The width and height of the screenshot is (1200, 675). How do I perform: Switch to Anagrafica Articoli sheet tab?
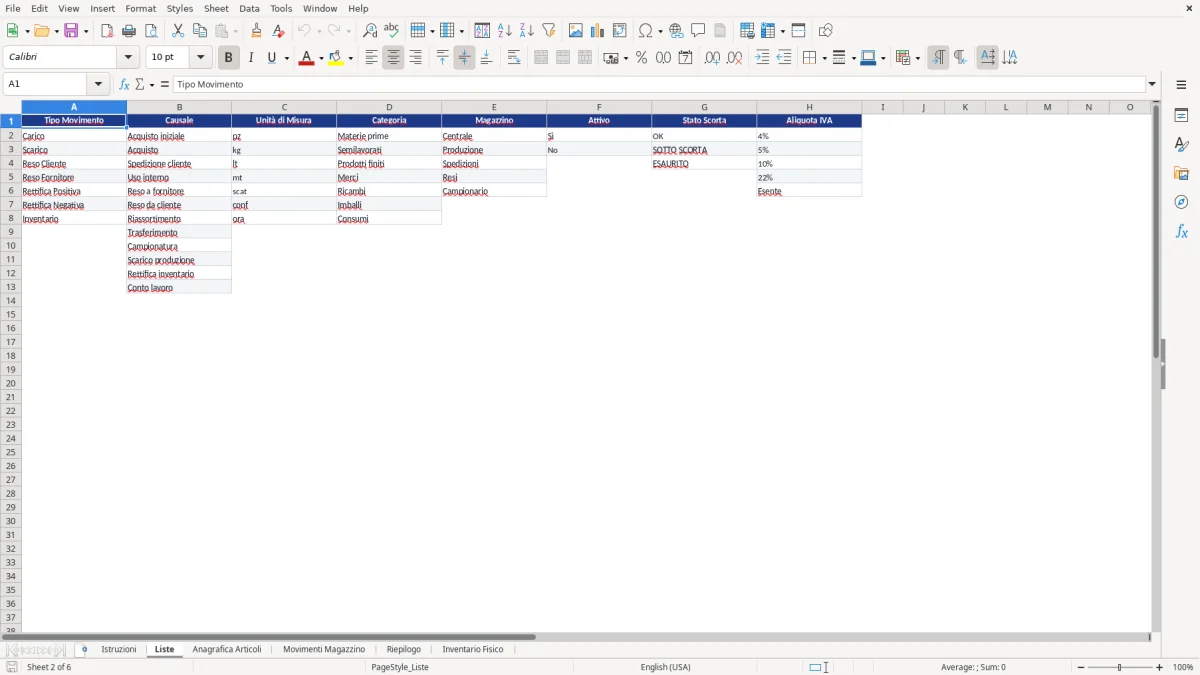tap(227, 650)
